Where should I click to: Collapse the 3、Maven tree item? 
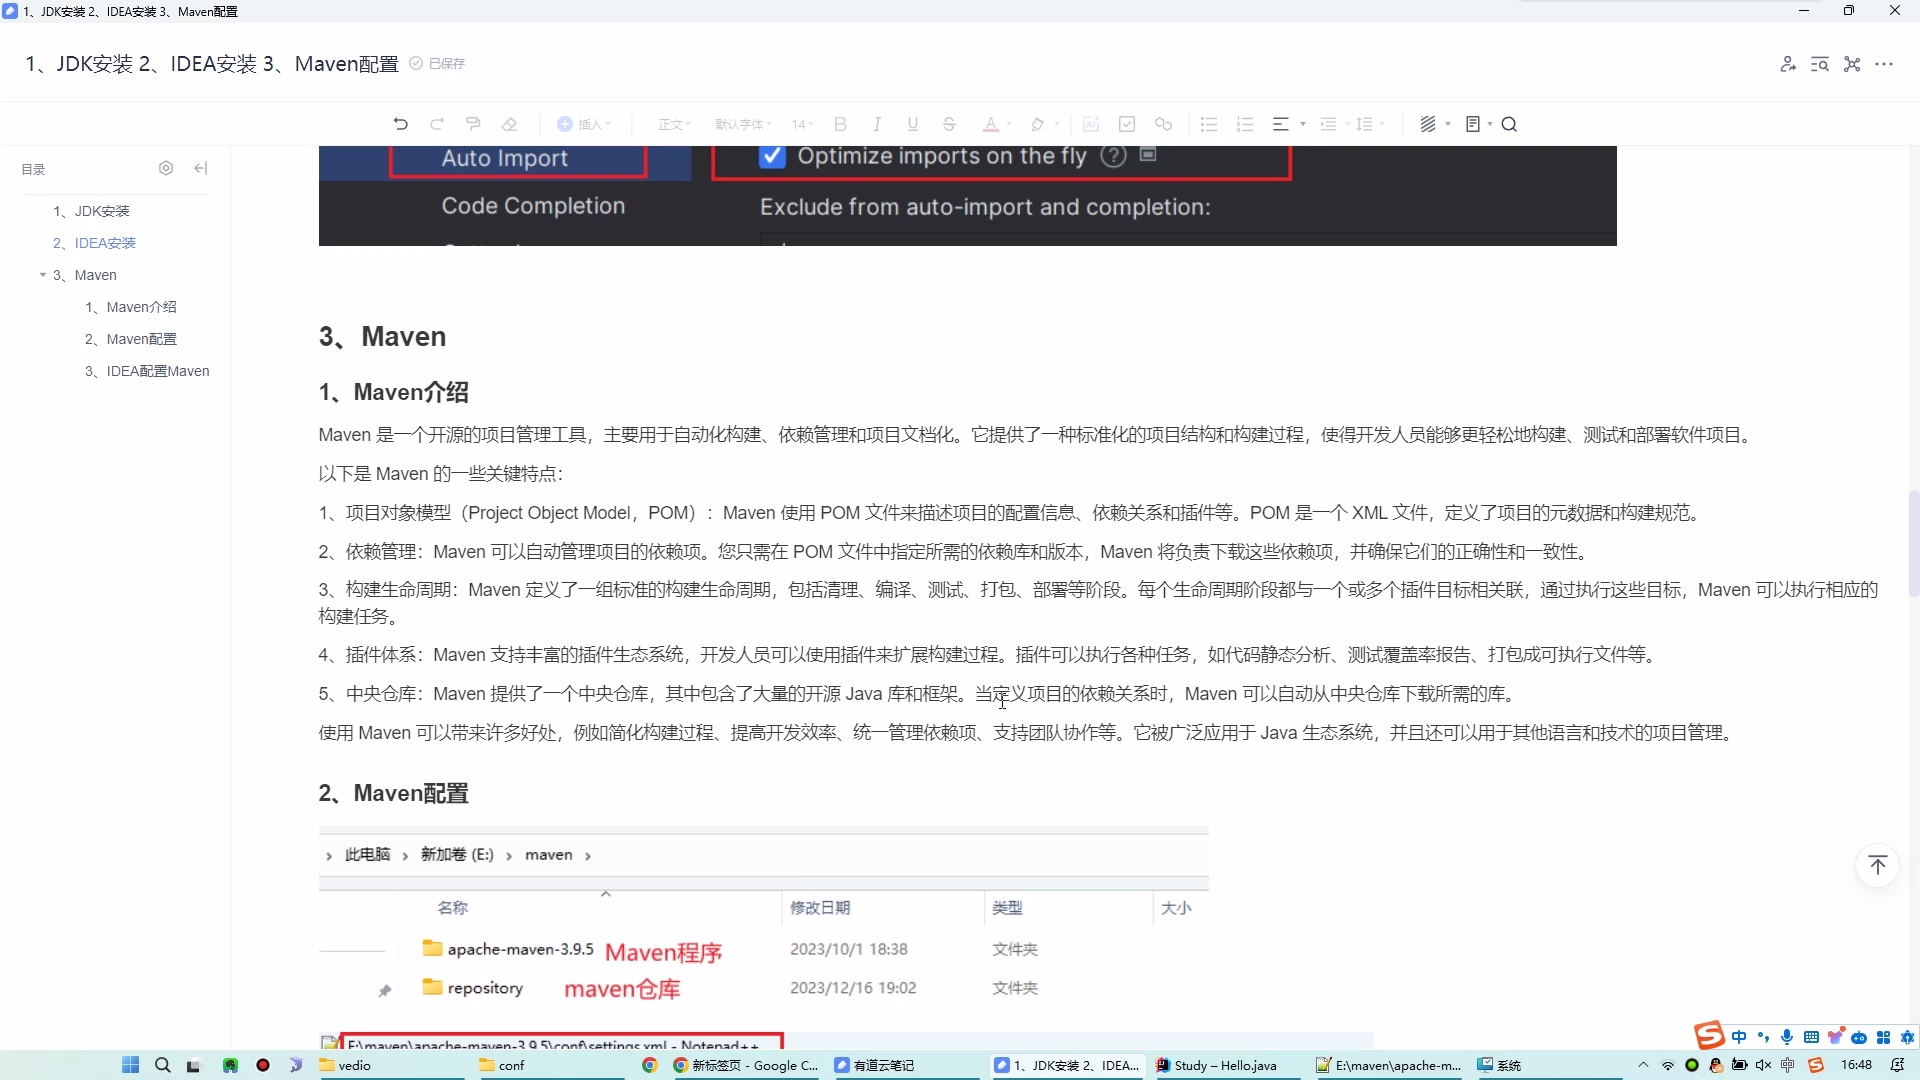coord(43,275)
